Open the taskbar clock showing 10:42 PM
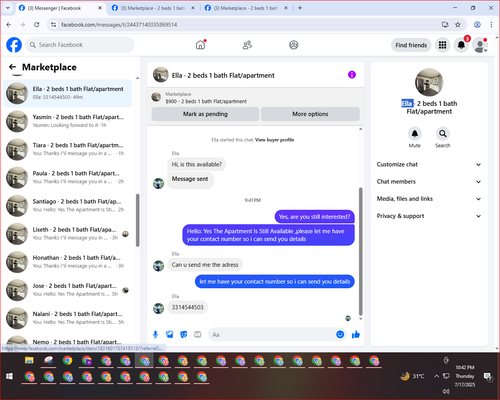The width and height of the screenshot is (500, 400). tap(465, 376)
